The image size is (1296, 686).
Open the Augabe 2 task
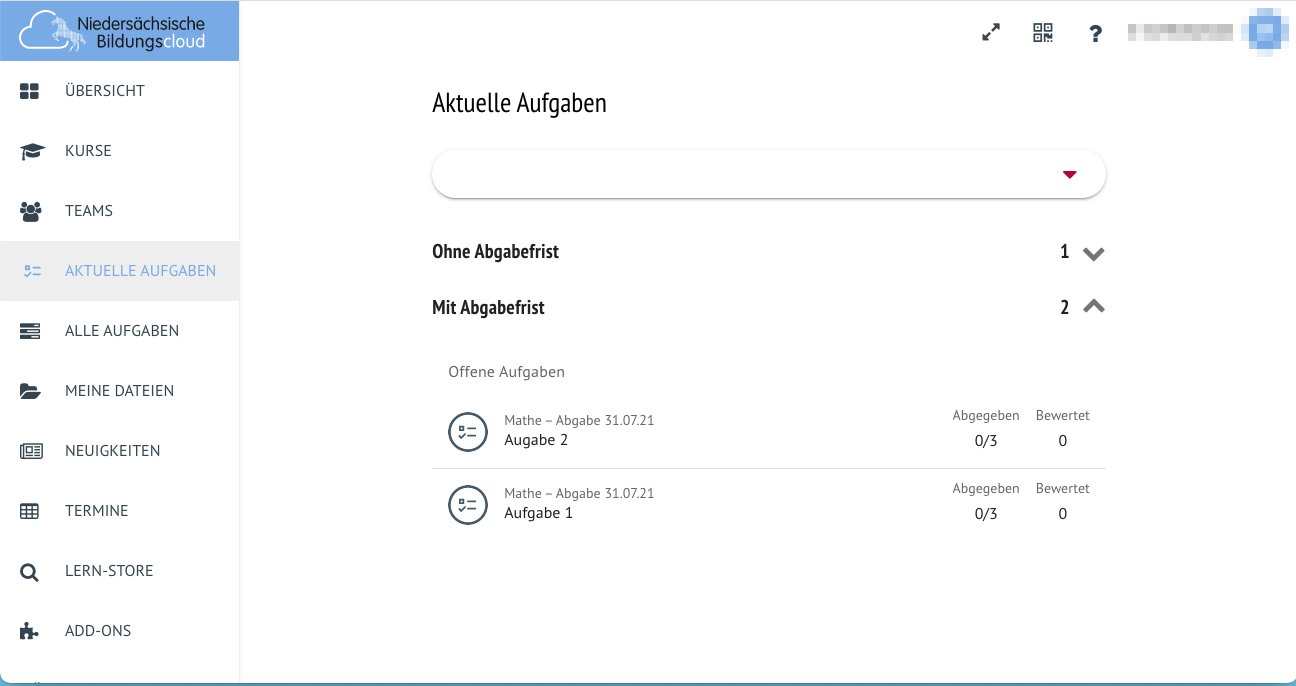(x=536, y=440)
